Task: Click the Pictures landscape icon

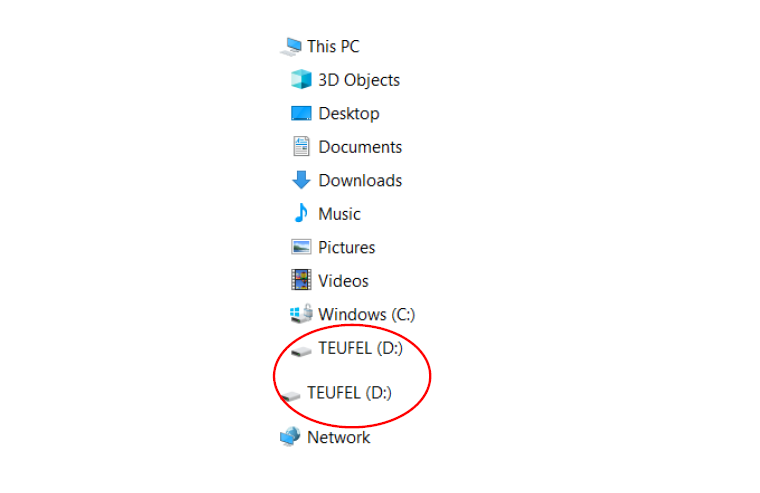Action: pyautogui.click(x=301, y=247)
